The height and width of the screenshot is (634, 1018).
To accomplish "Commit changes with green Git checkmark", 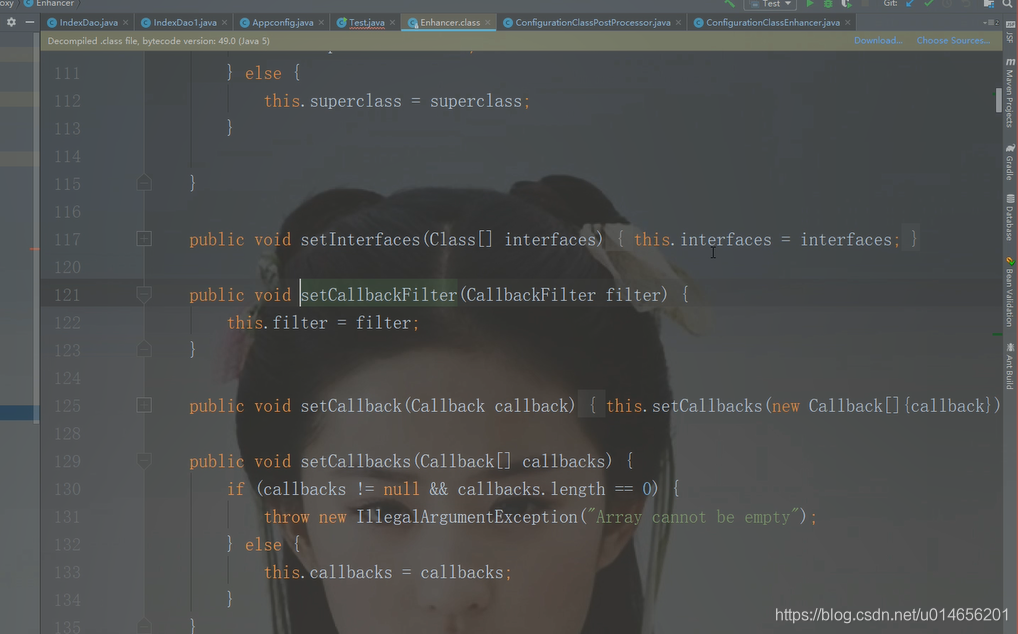I will [929, 4].
